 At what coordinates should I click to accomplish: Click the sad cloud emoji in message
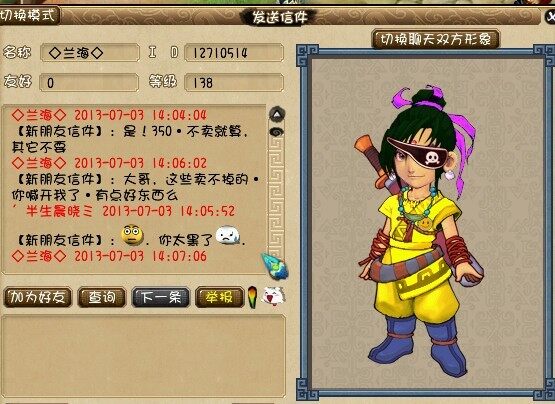pyautogui.click(x=228, y=235)
